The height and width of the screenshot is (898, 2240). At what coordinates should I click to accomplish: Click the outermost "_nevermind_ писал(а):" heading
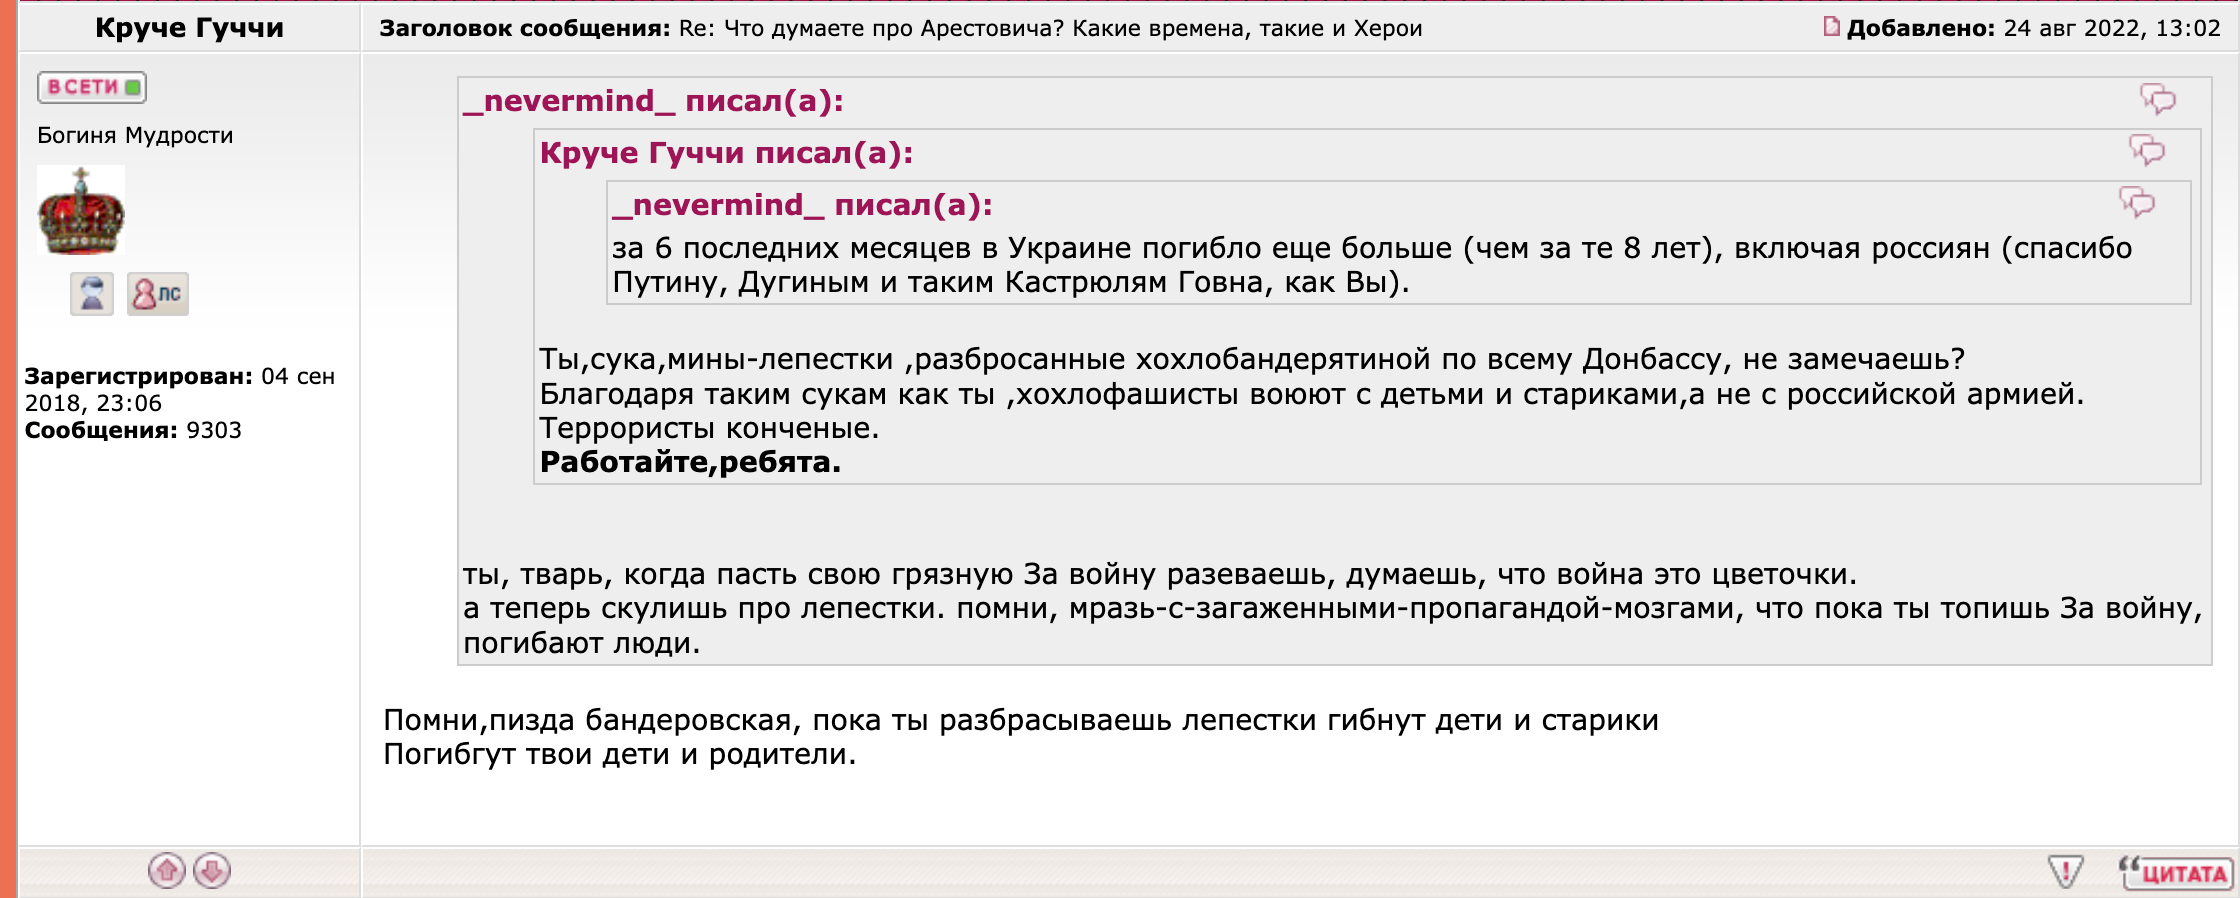654,101
